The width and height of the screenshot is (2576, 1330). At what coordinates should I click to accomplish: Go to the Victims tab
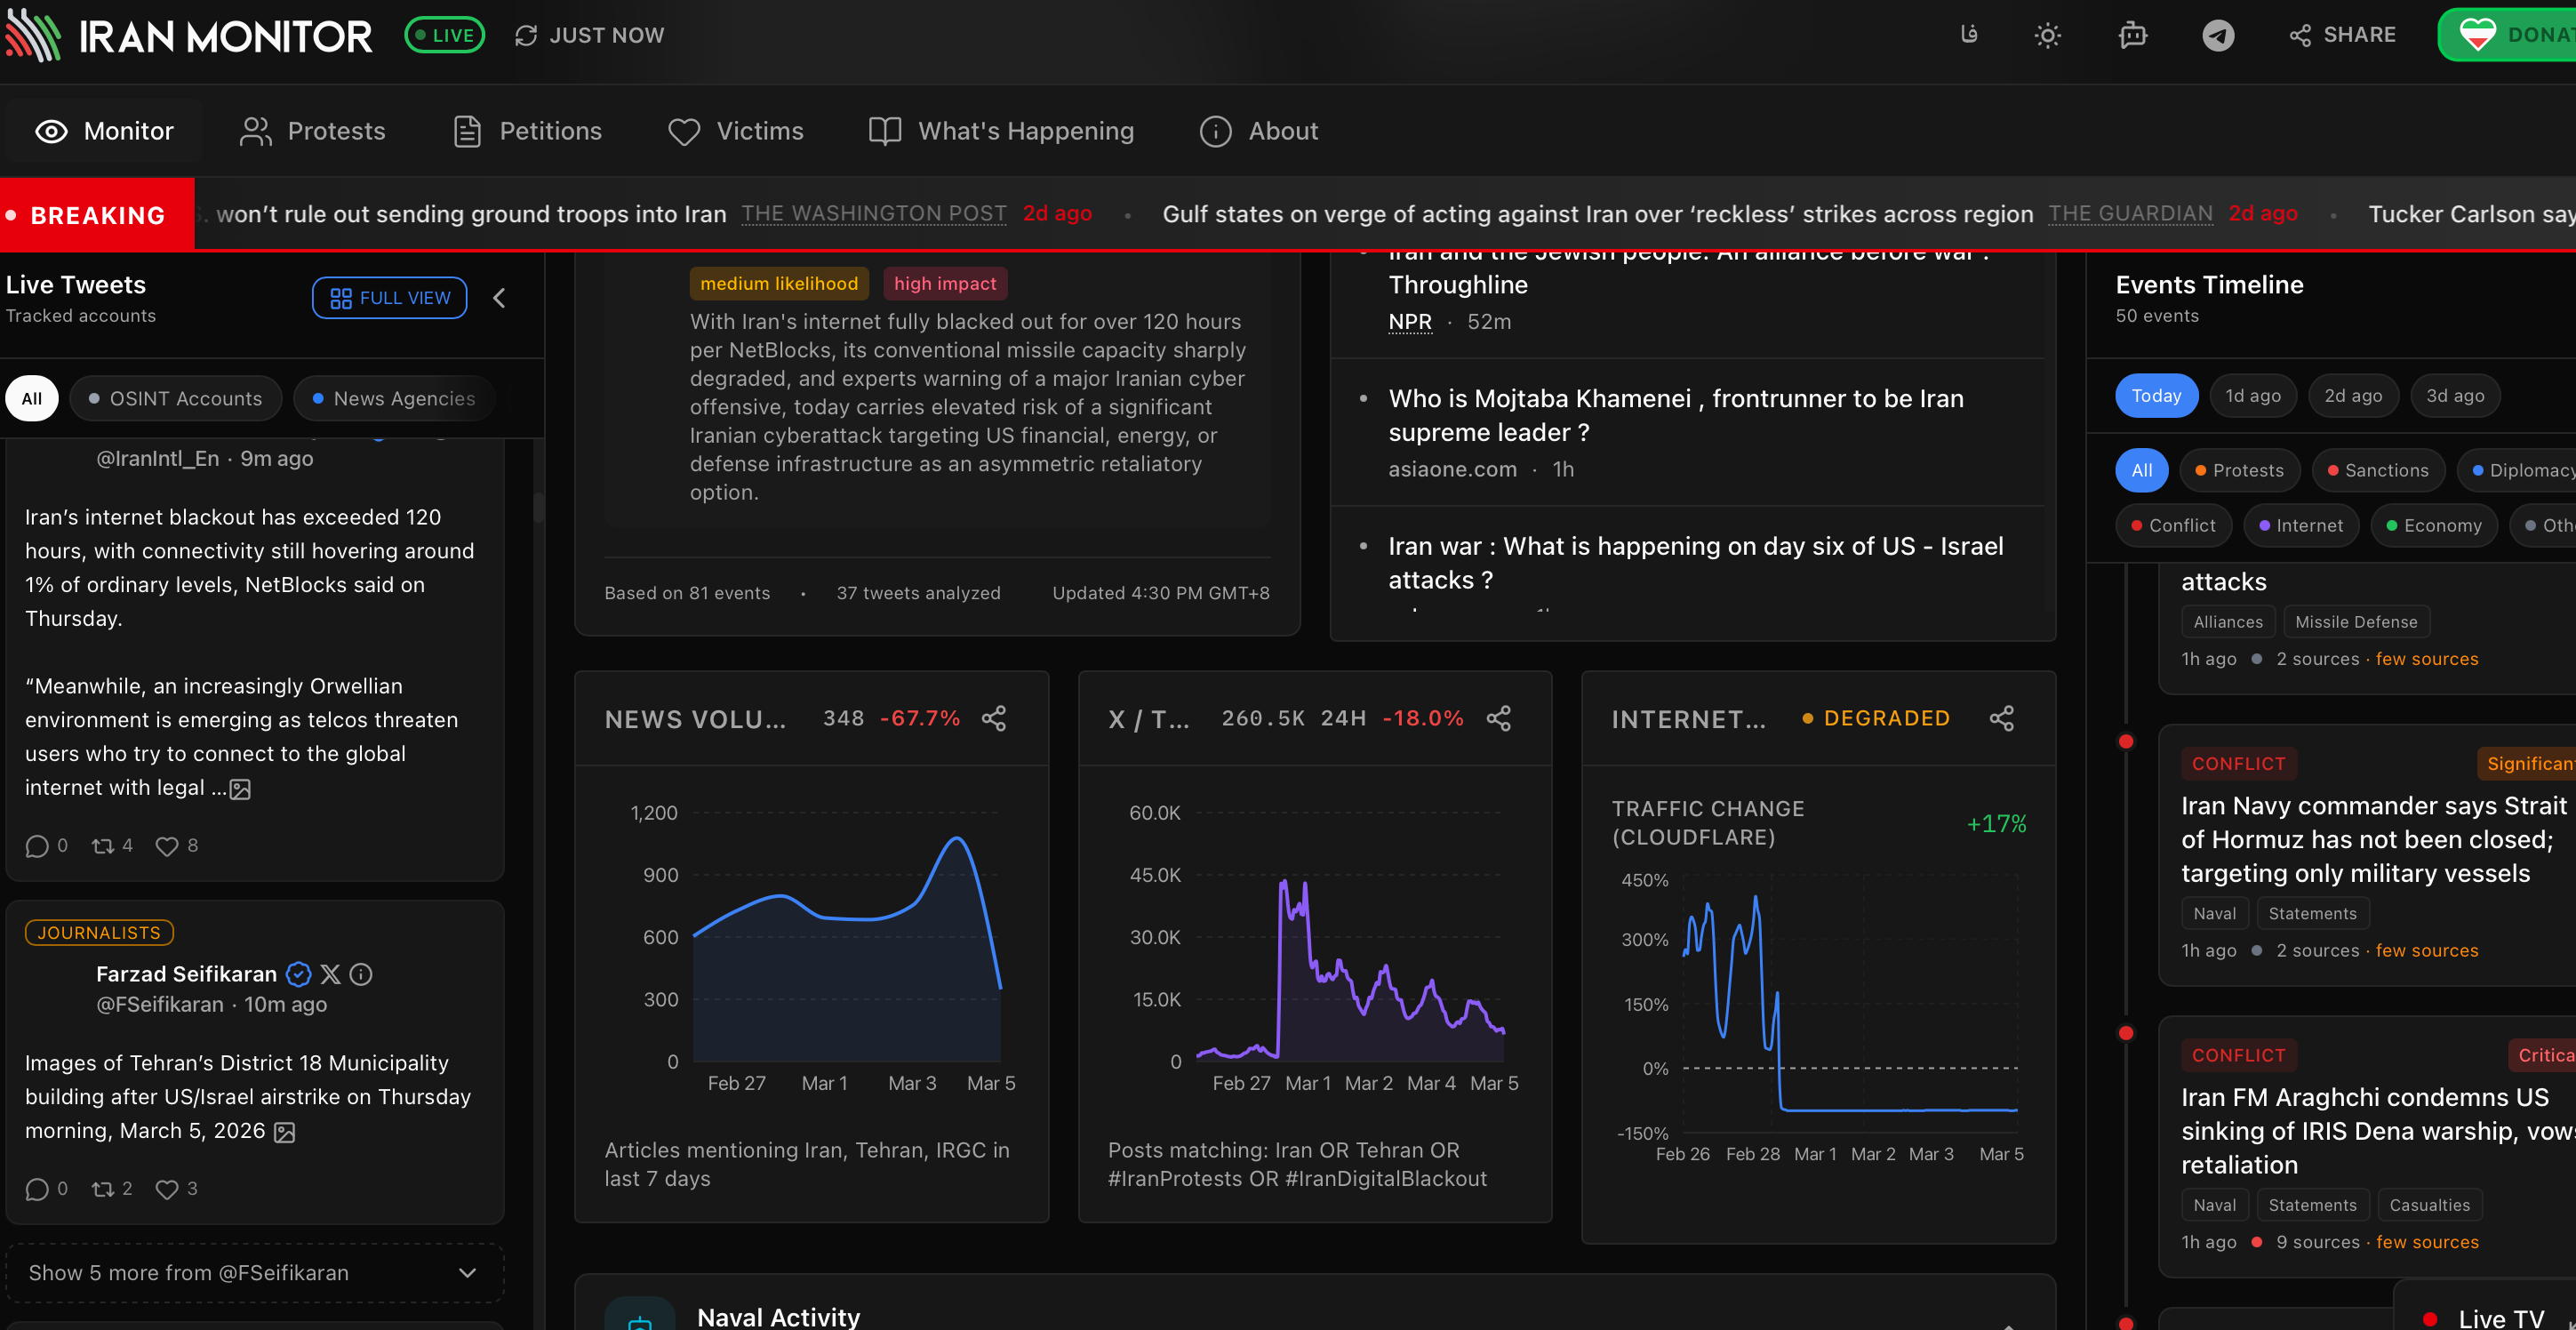click(736, 132)
